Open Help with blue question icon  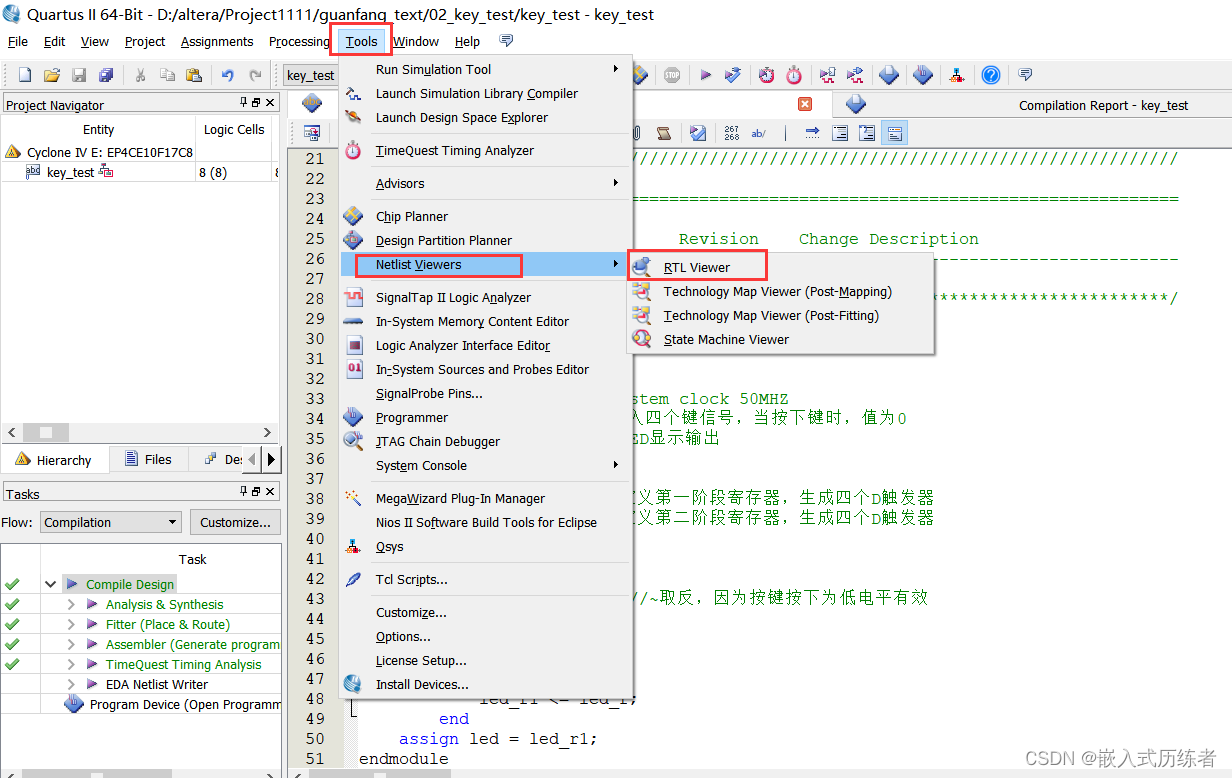click(x=990, y=75)
